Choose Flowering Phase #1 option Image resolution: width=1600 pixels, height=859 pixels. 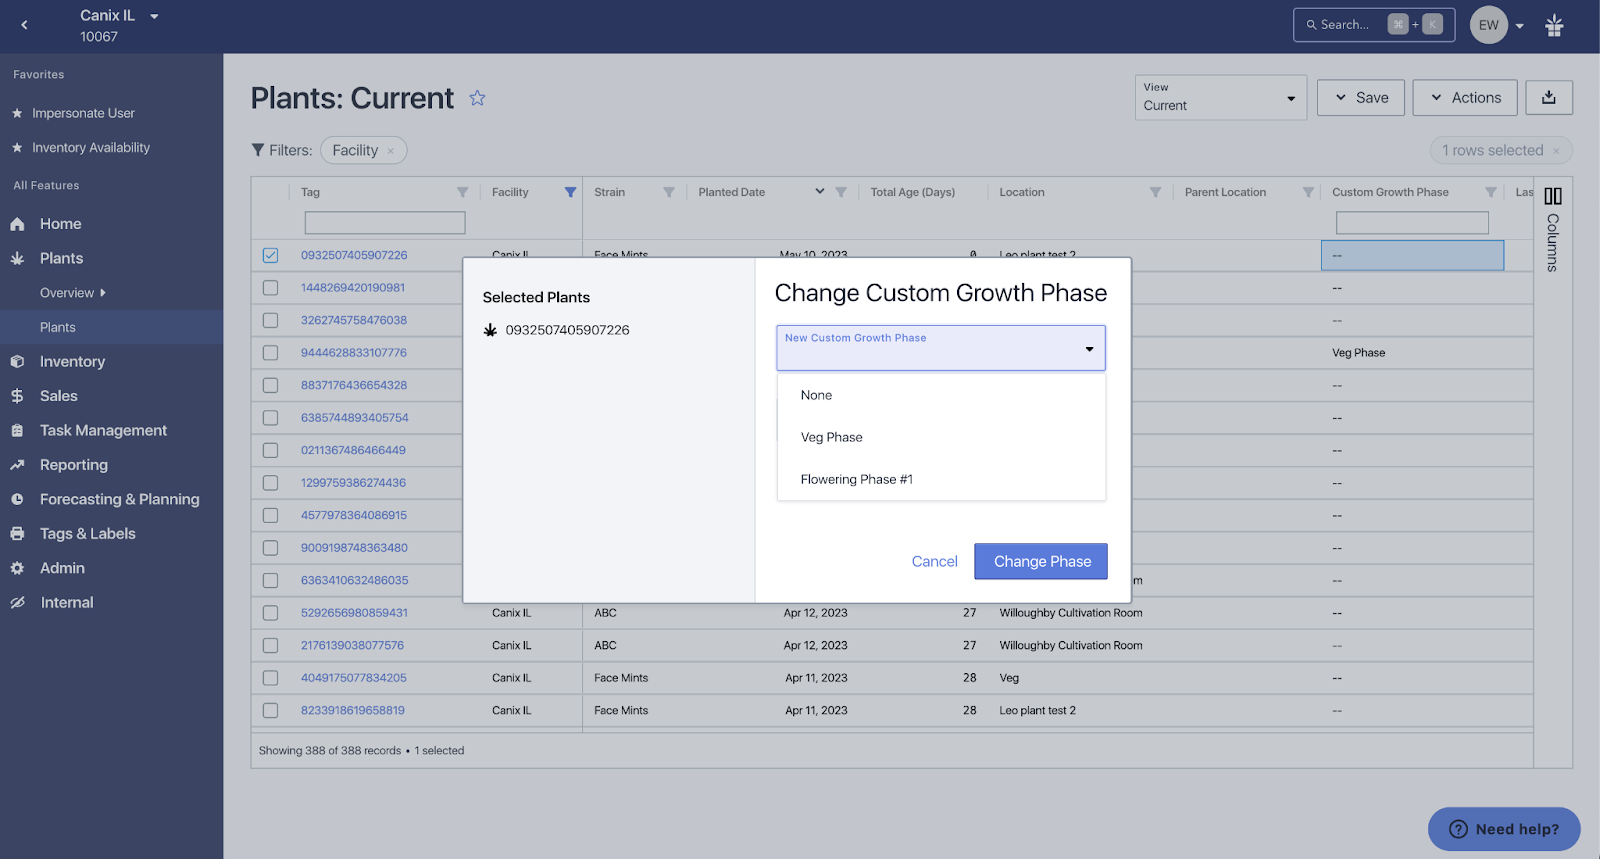(x=941, y=479)
